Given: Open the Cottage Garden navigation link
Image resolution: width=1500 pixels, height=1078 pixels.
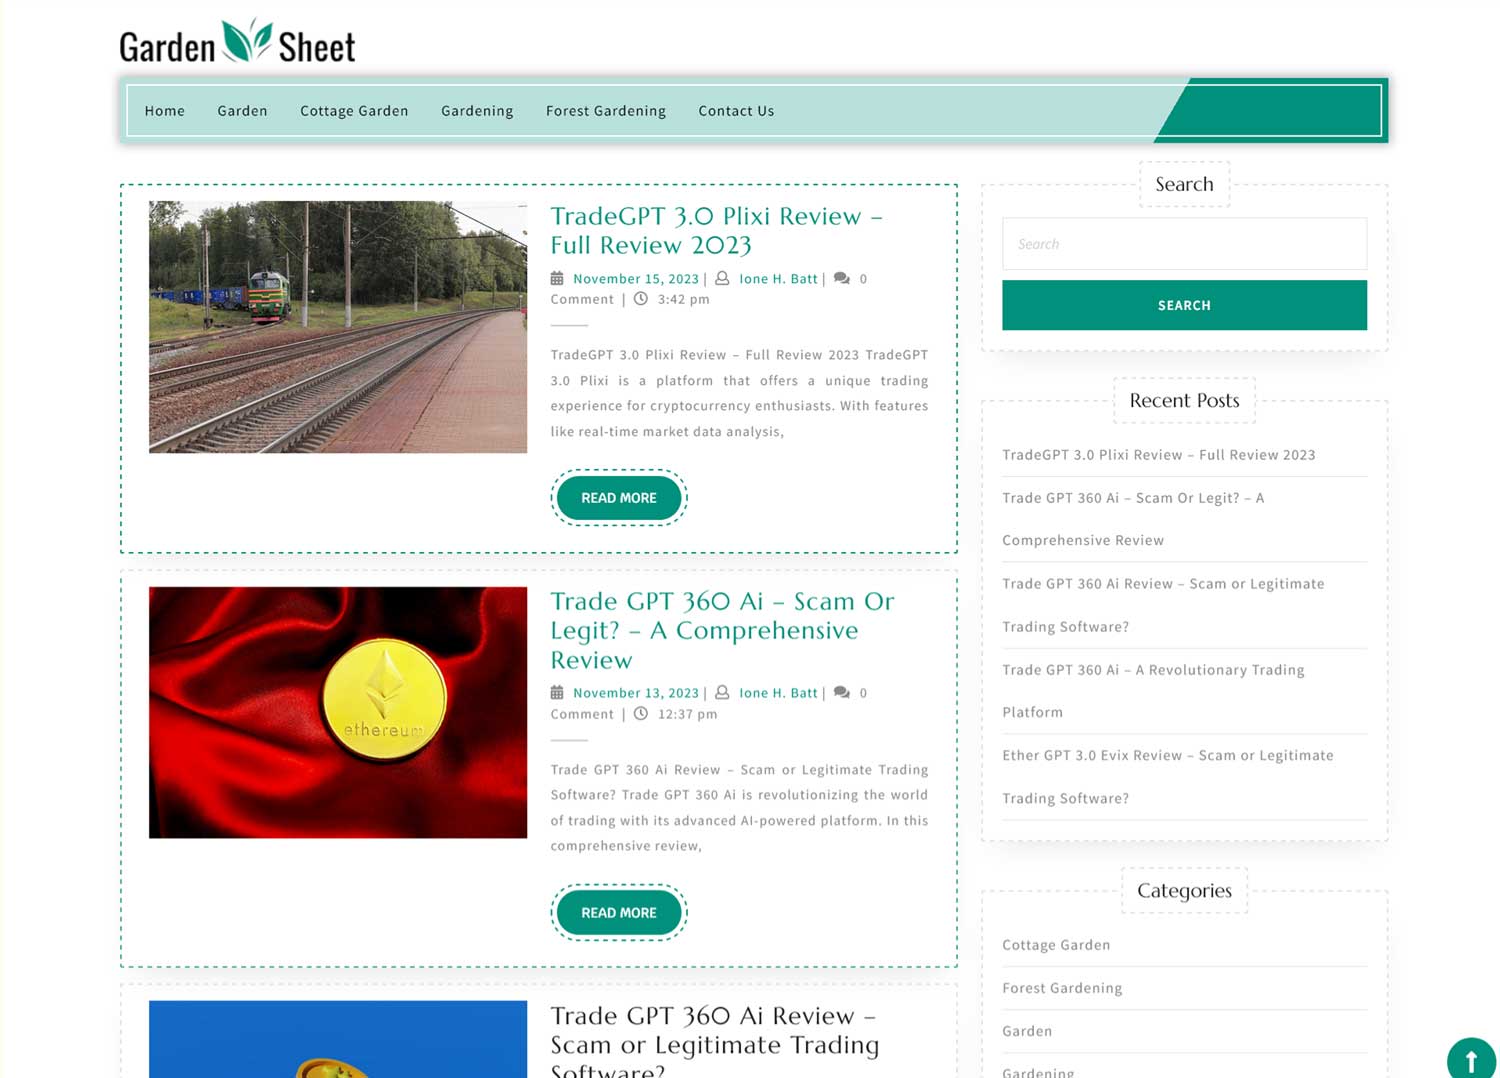Looking at the screenshot, I should 354,111.
